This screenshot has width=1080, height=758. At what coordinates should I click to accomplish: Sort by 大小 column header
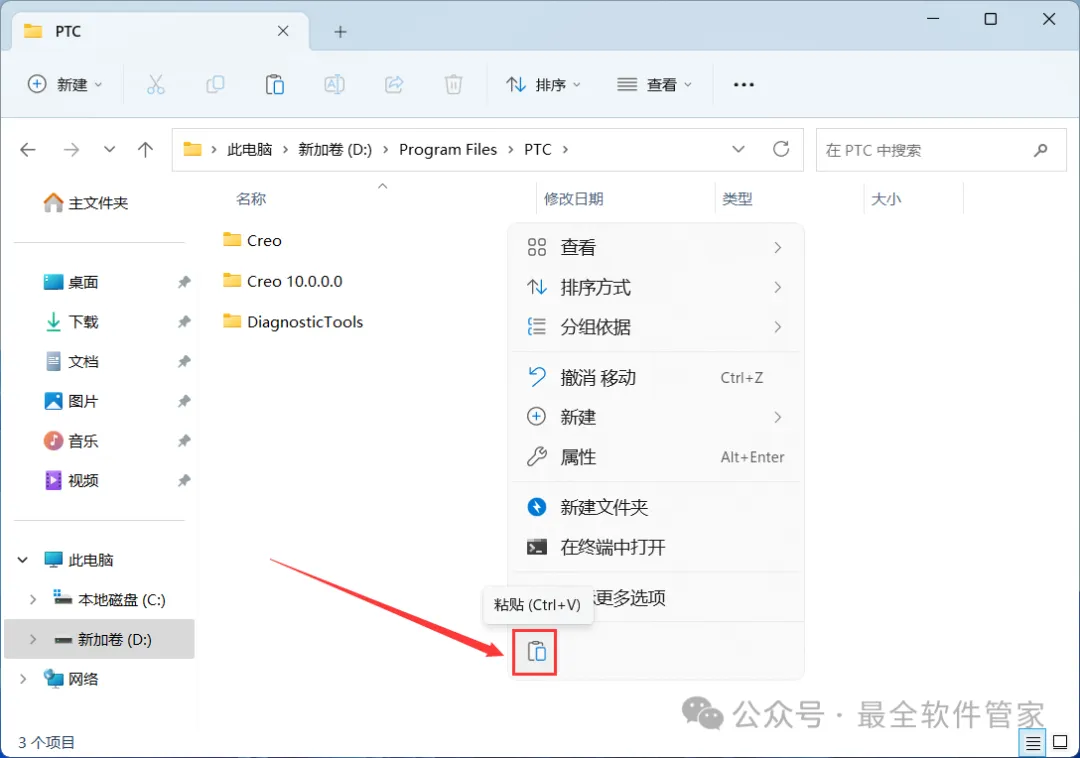(x=886, y=199)
